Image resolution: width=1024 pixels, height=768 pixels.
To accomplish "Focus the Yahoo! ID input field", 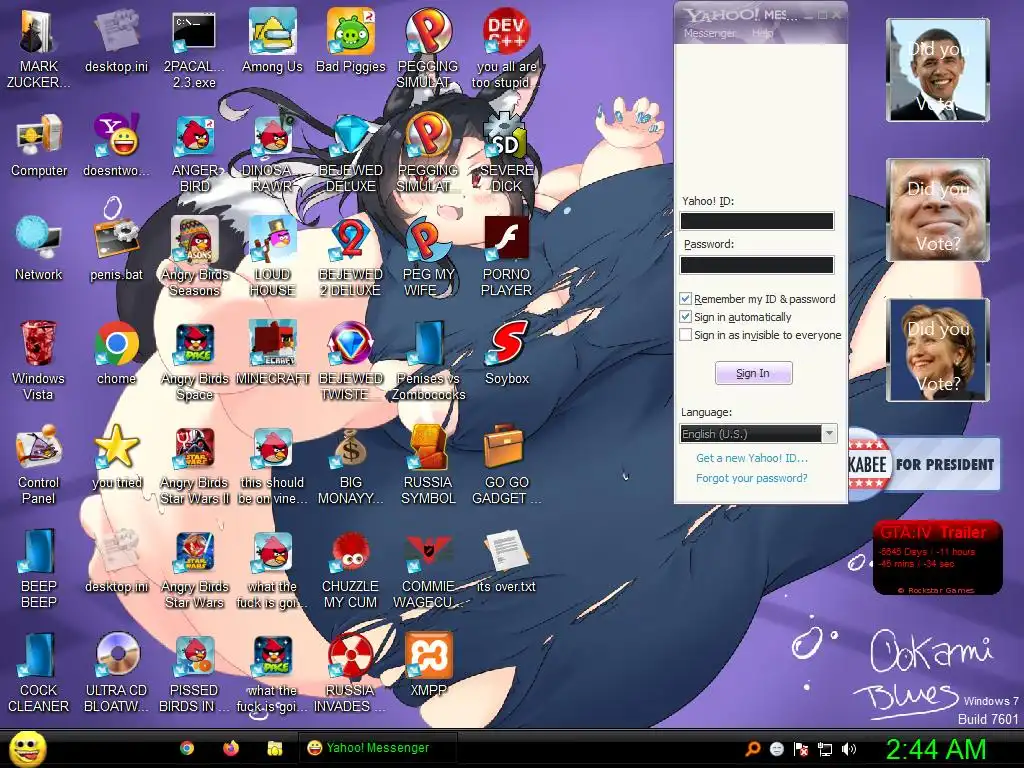I will click(757, 221).
